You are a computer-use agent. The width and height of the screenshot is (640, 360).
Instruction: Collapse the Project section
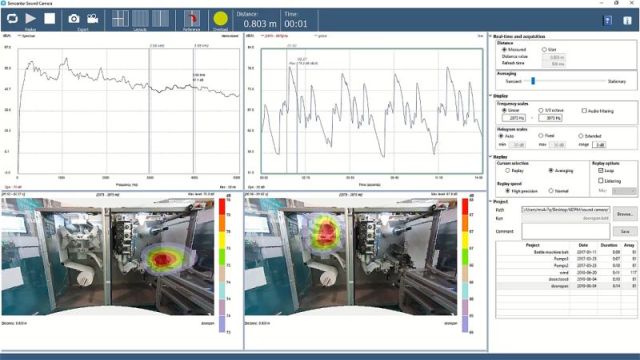(491, 202)
